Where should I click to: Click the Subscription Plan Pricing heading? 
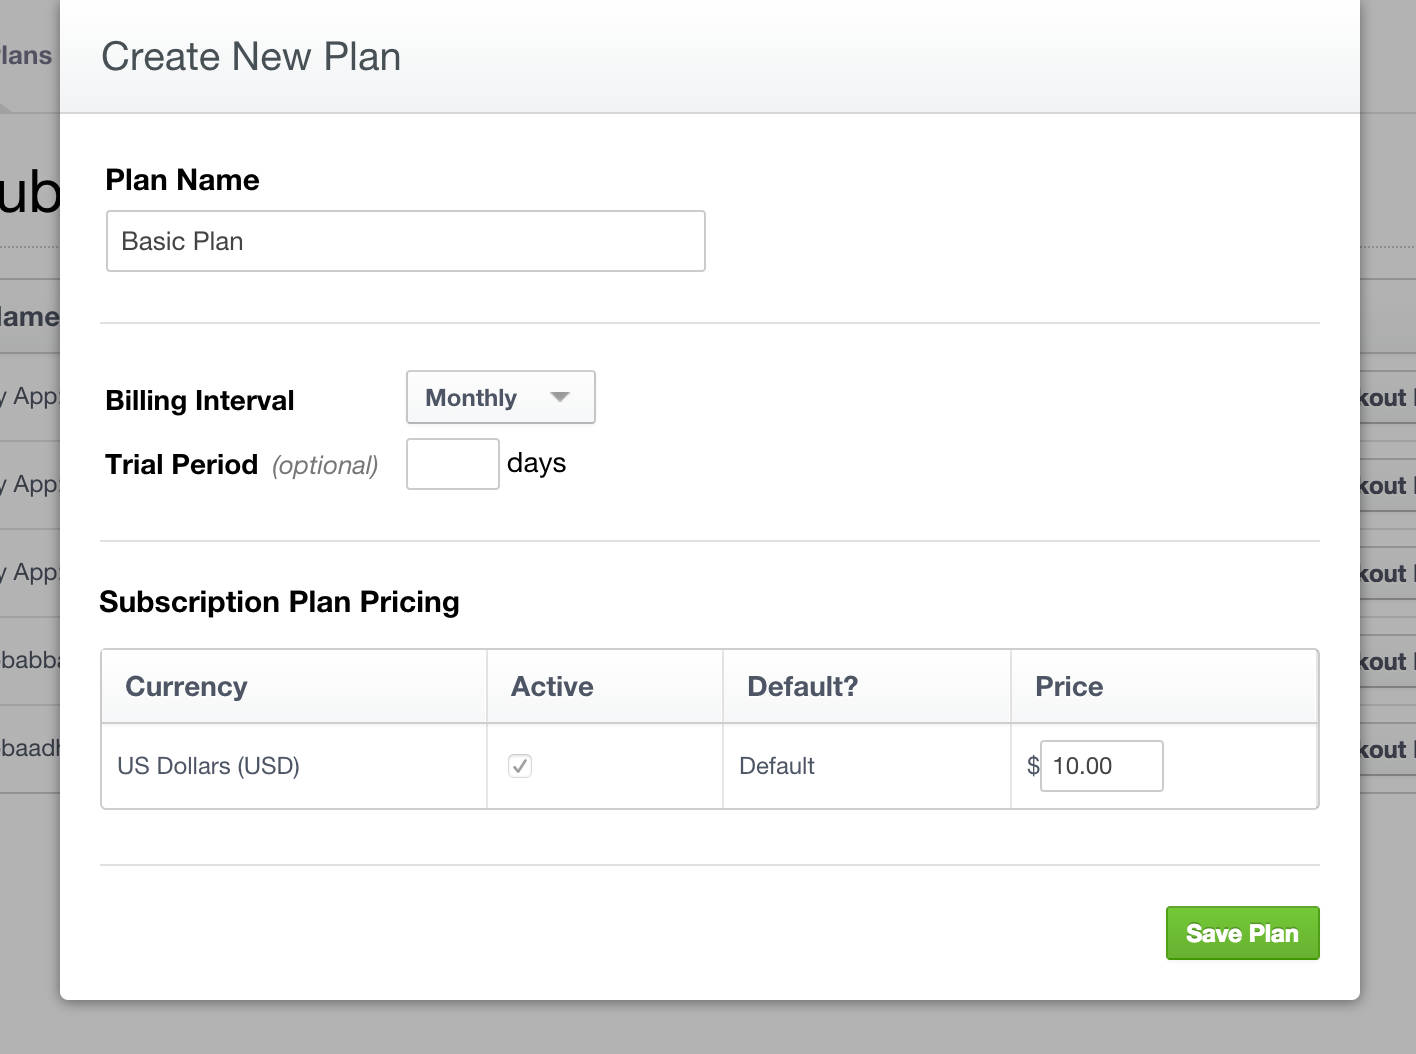click(x=279, y=601)
